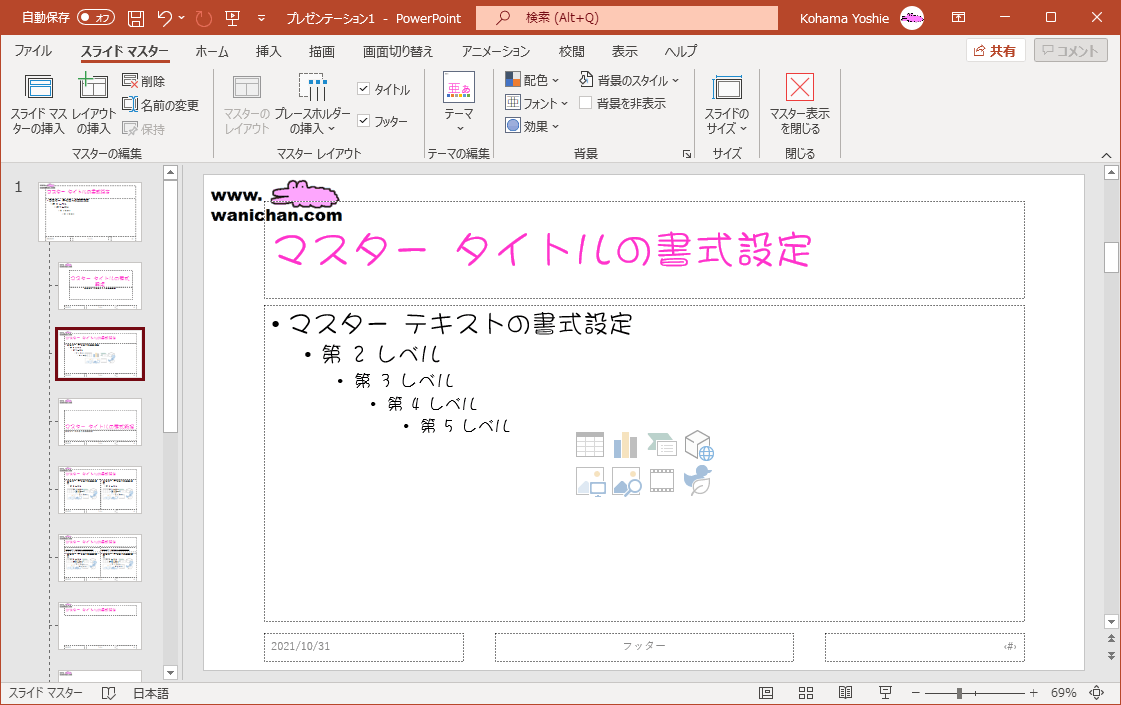Open 背景のスタイル dropdown
This screenshot has width=1121, height=705.
(629, 79)
